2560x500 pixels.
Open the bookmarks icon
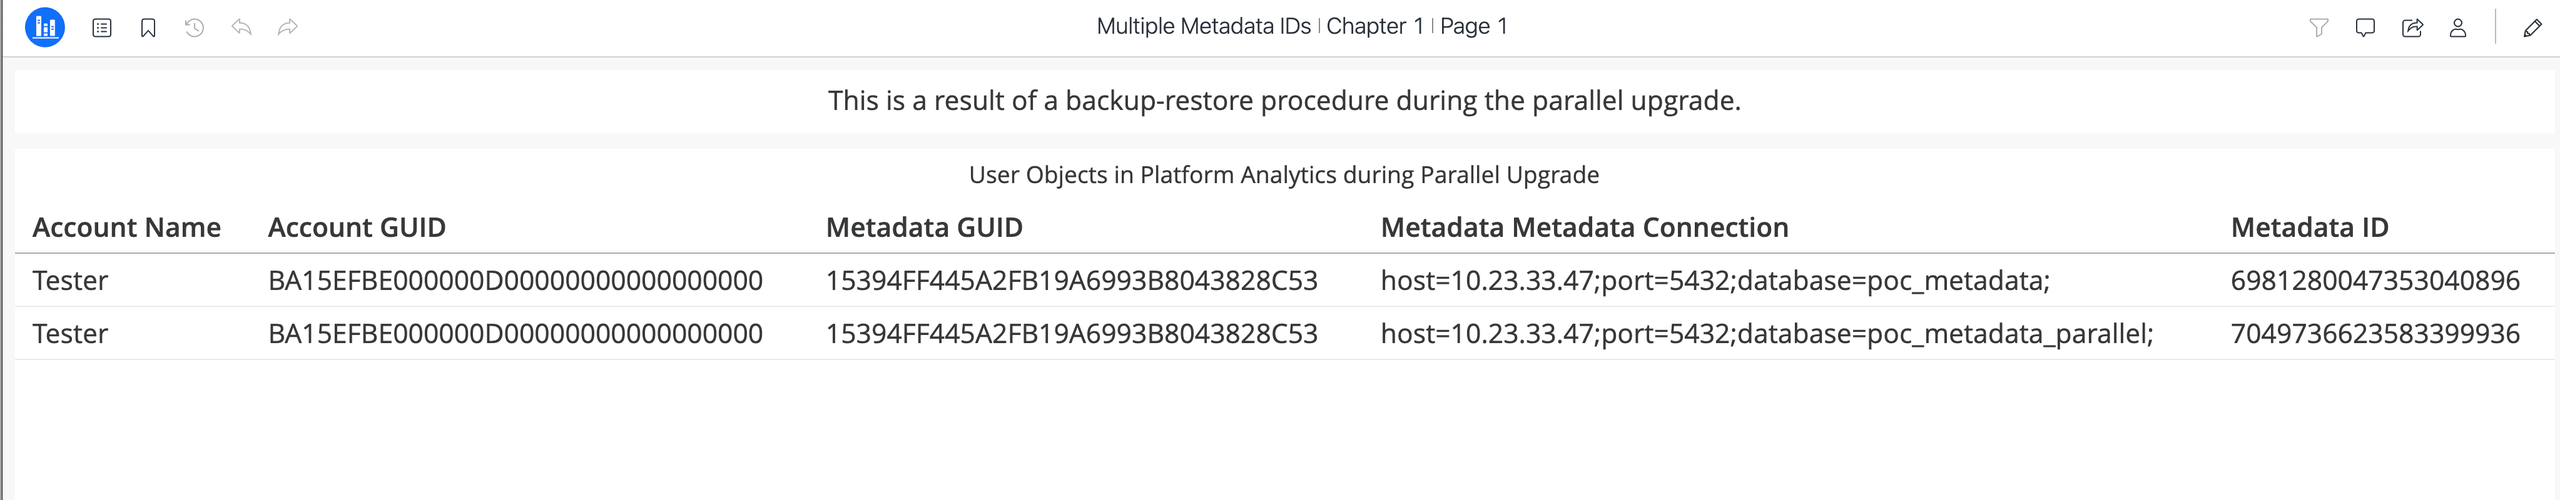pos(148,28)
